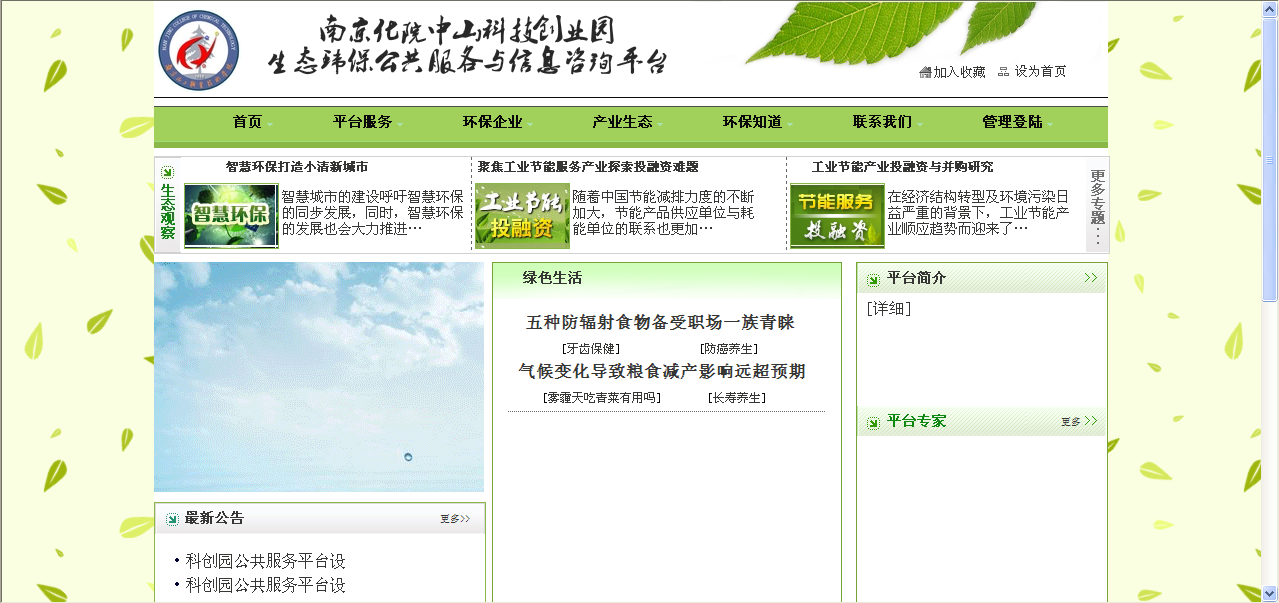This screenshot has height=603, width=1279.
Task: Open the [详细] platform introduction link
Action: pos(889,309)
